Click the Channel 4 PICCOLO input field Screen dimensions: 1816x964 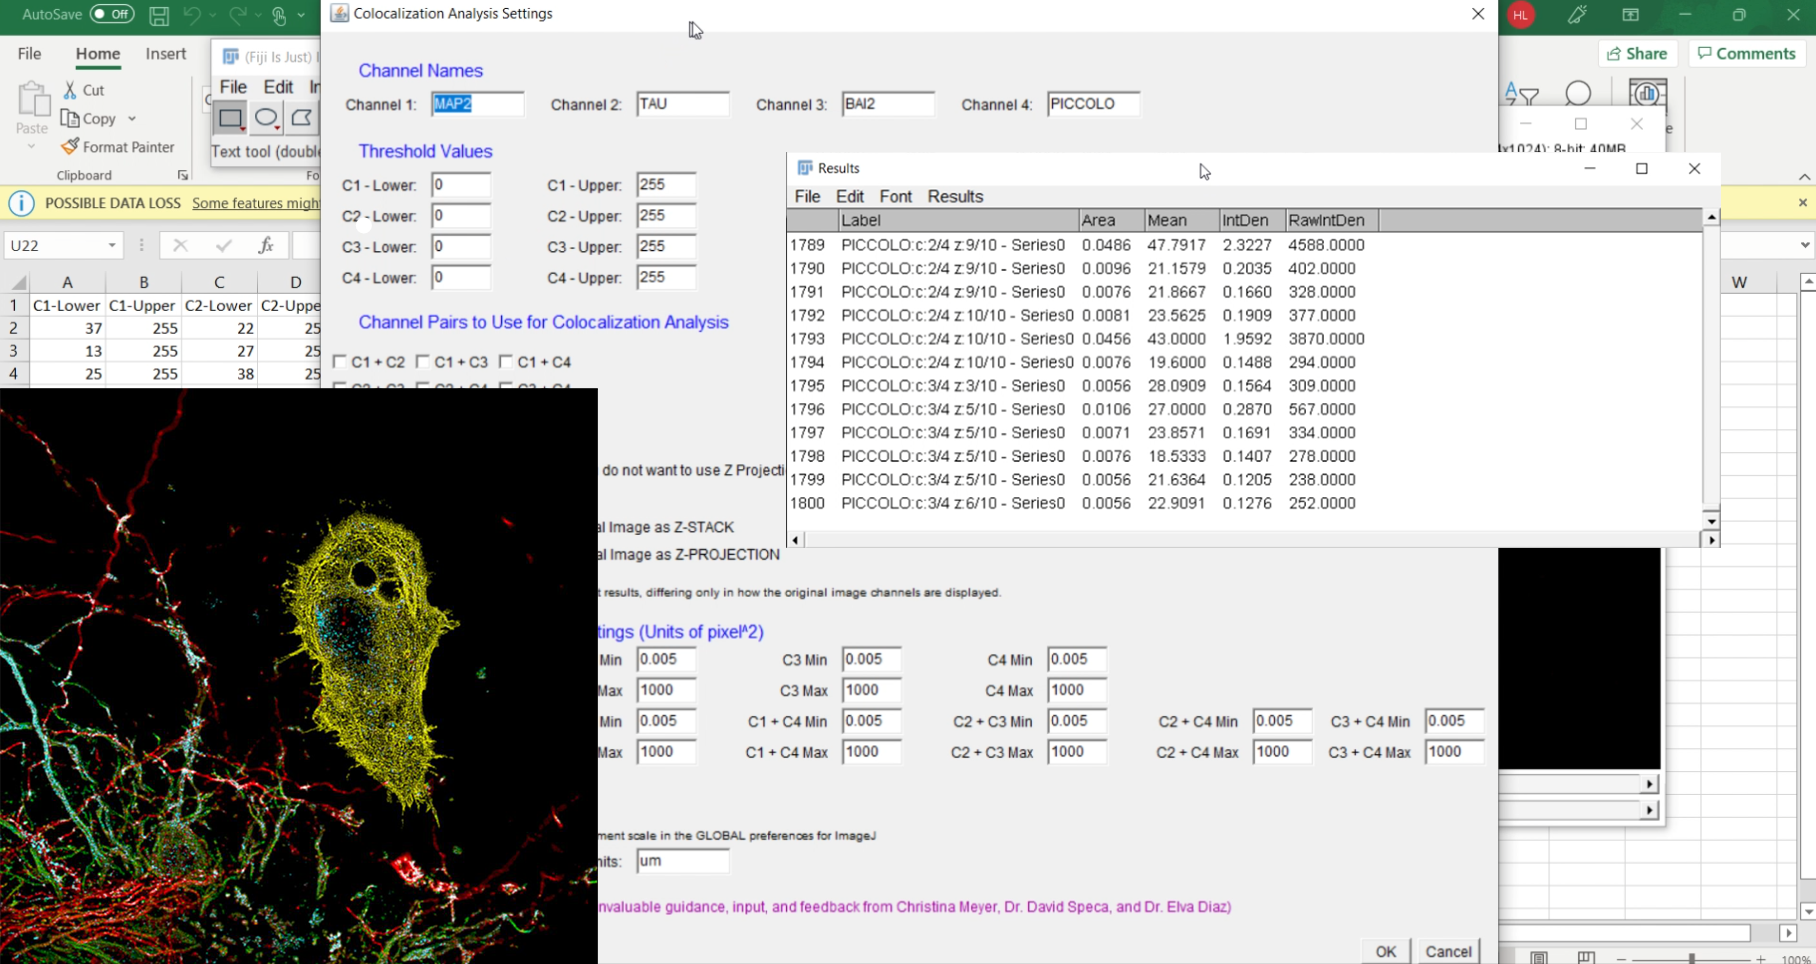click(x=1094, y=104)
